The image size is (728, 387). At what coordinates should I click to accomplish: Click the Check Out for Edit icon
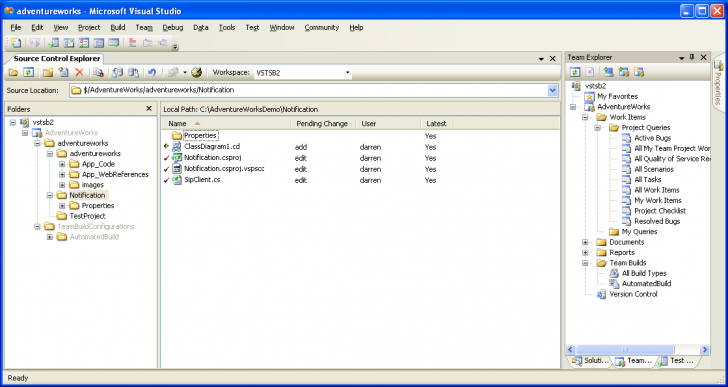click(x=118, y=73)
